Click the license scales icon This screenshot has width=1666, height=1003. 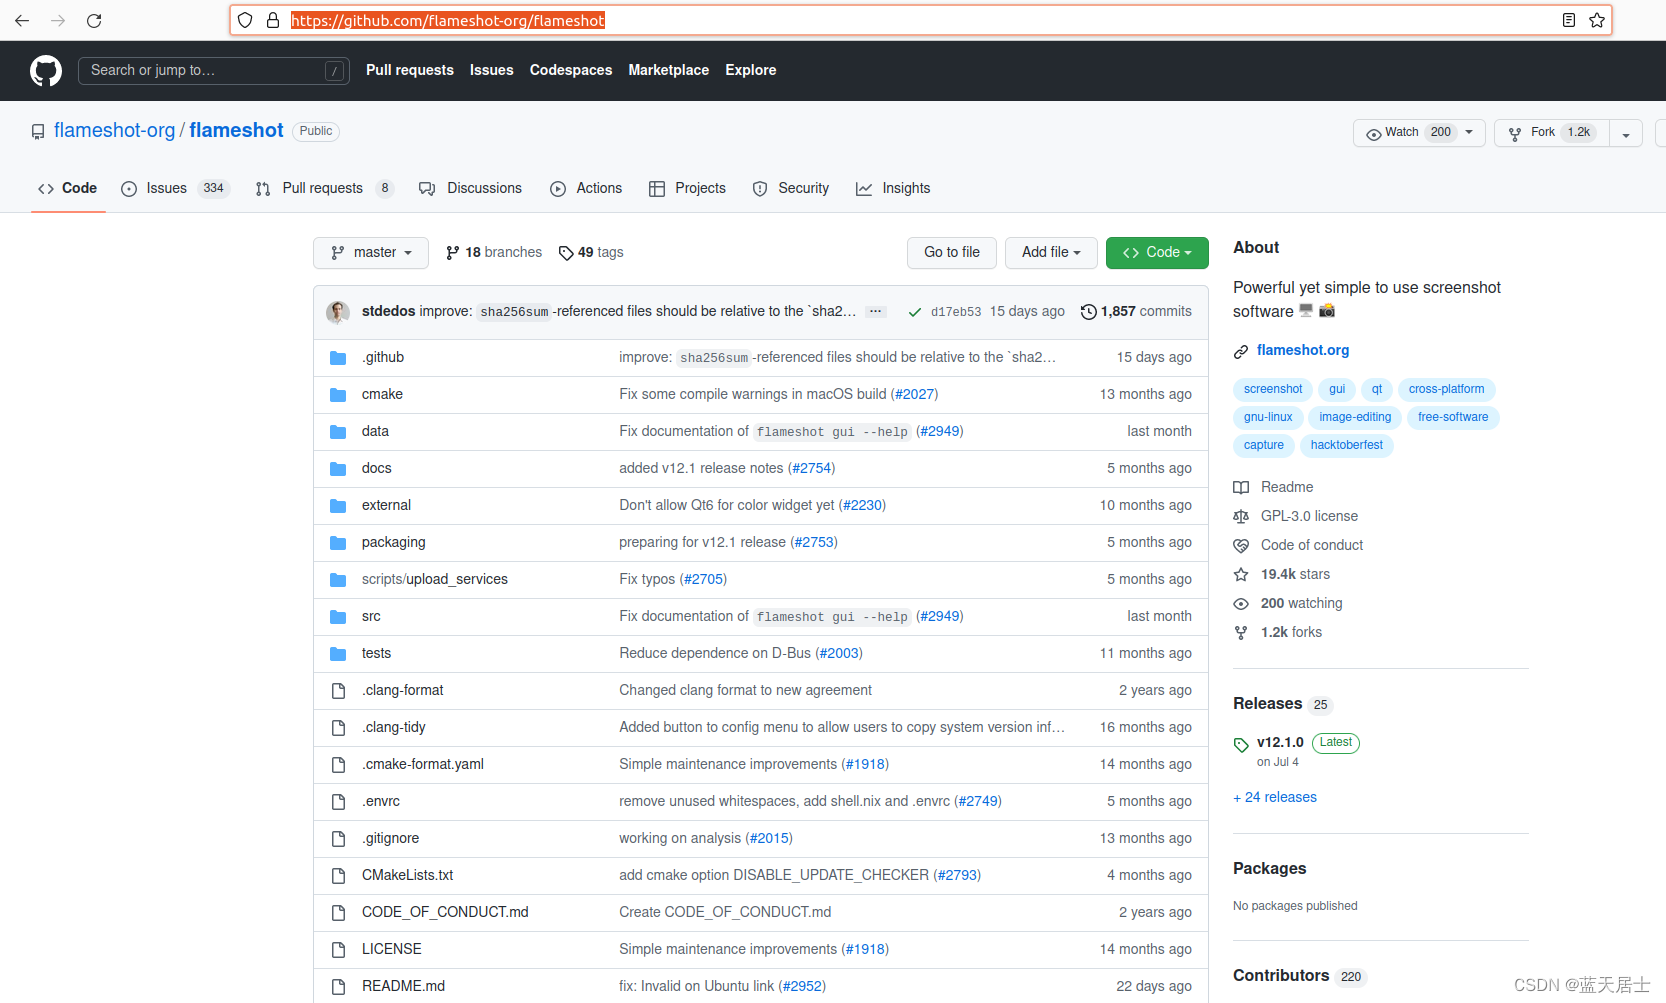(1241, 517)
